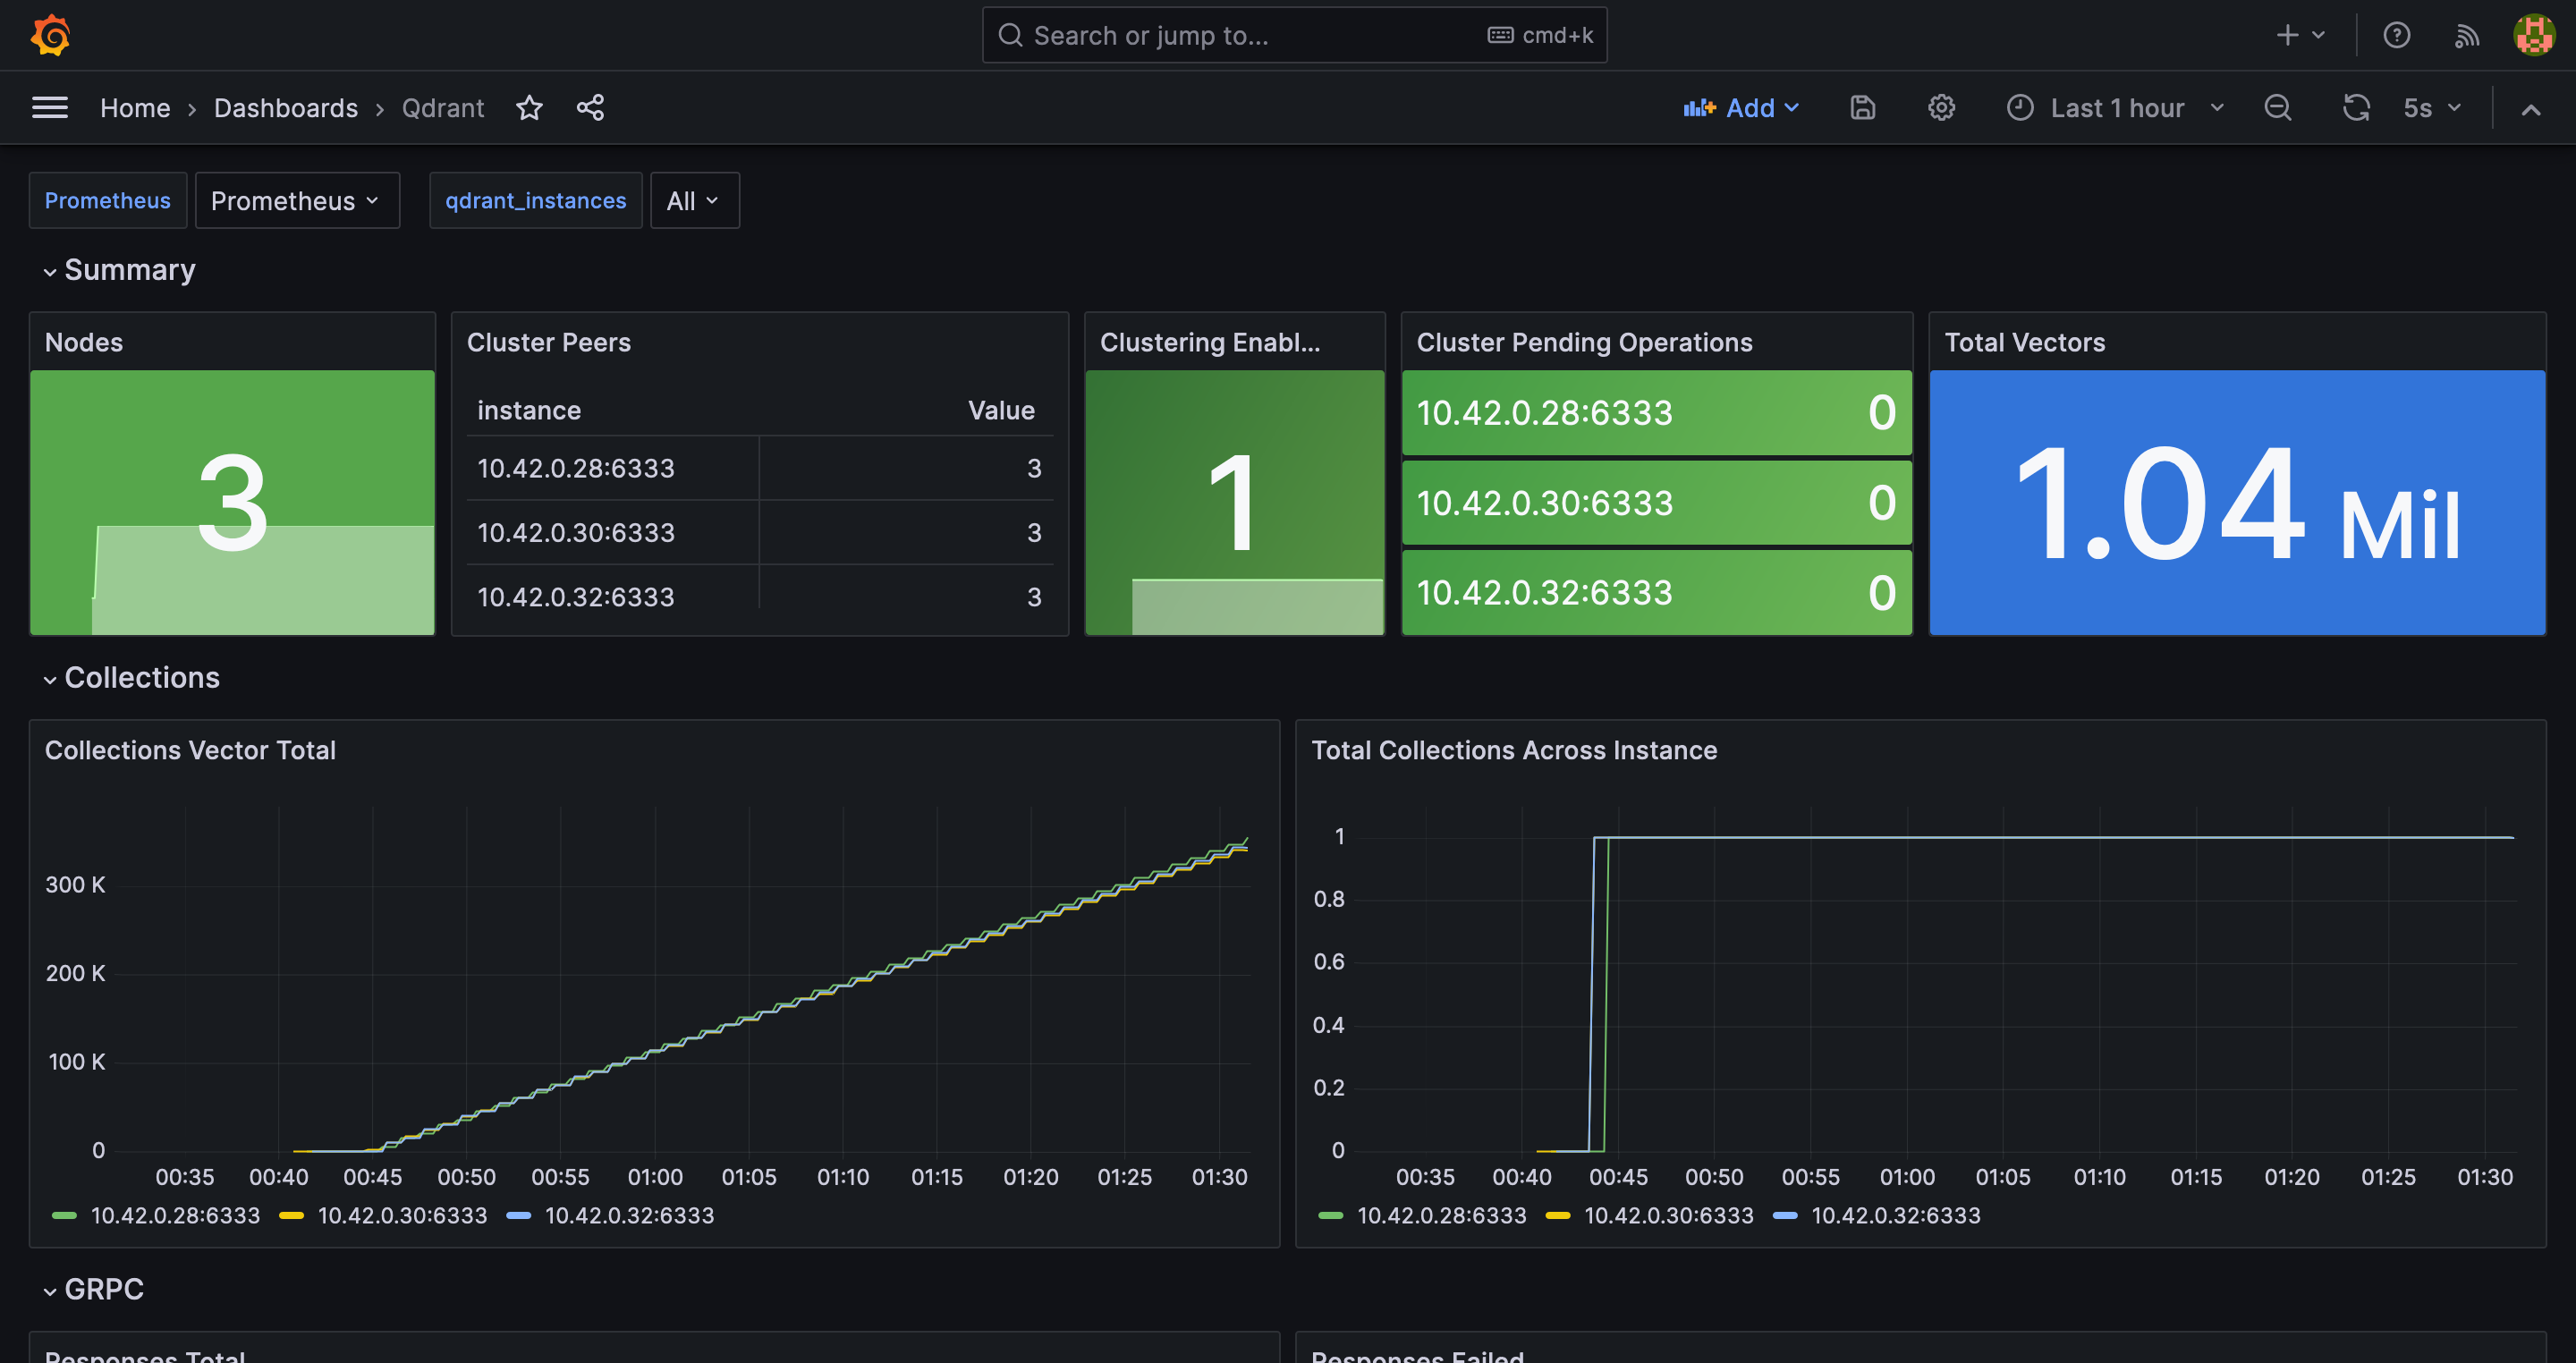Sort Cluster Peers by Value column
This screenshot has width=2576, height=1363.
point(1001,410)
